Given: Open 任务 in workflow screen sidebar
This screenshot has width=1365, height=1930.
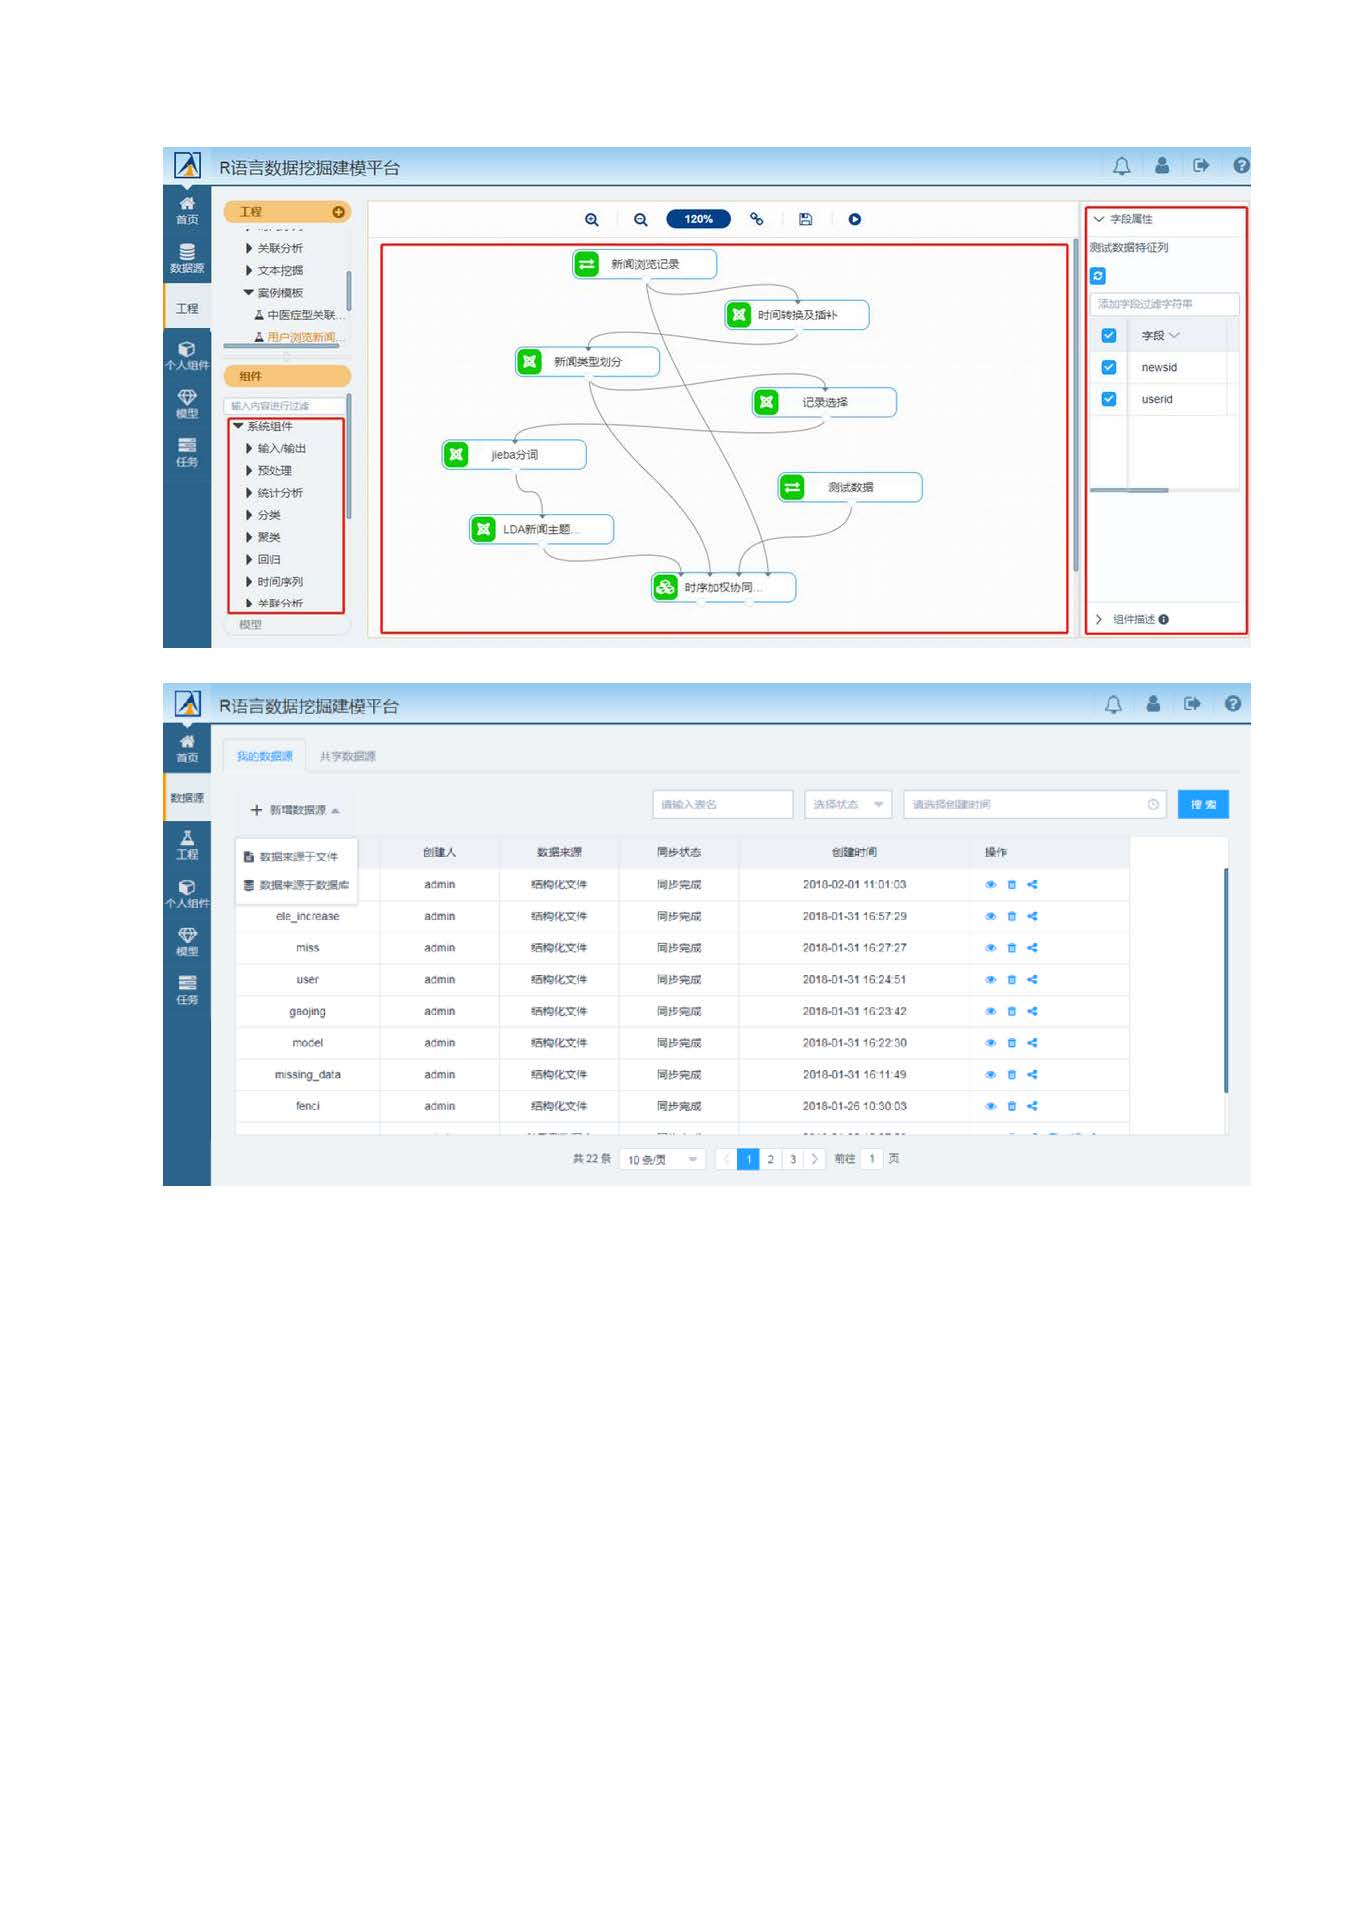Looking at the screenshot, I should pyautogui.click(x=187, y=452).
